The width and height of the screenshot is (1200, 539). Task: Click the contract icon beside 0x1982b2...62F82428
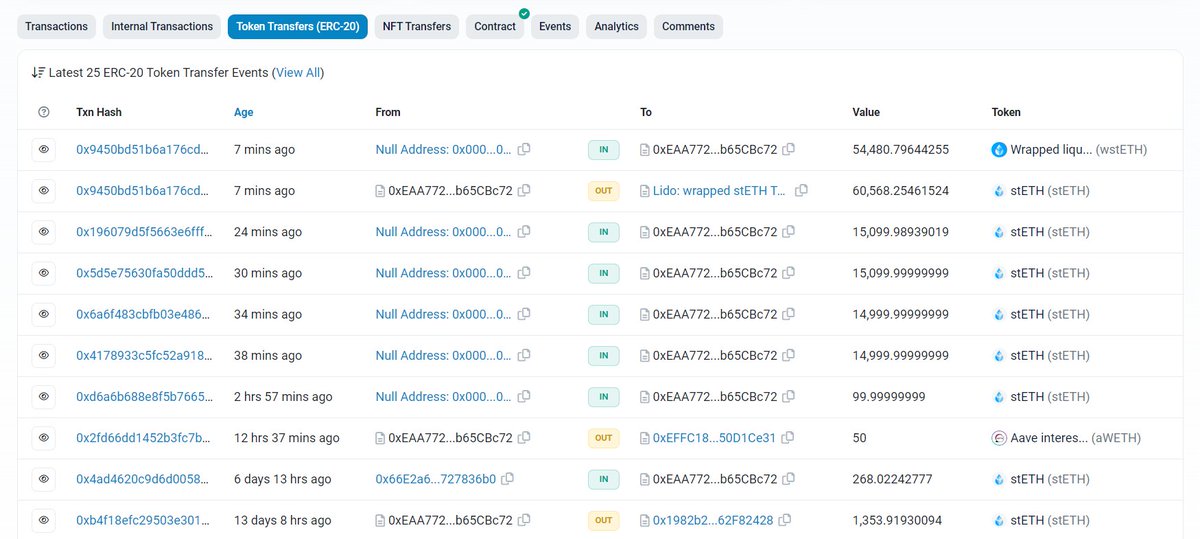(x=645, y=520)
